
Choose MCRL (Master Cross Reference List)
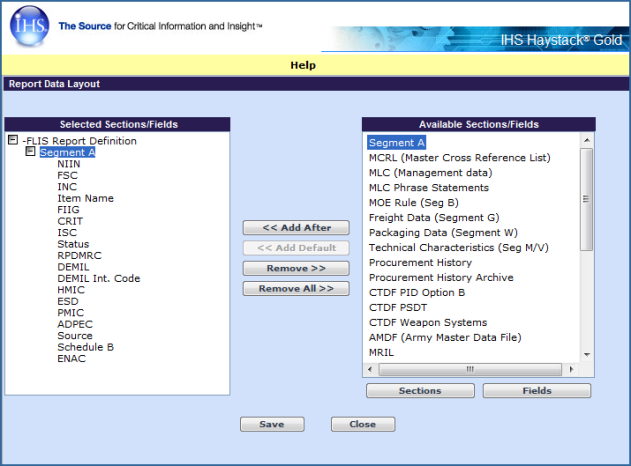click(x=460, y=158)
